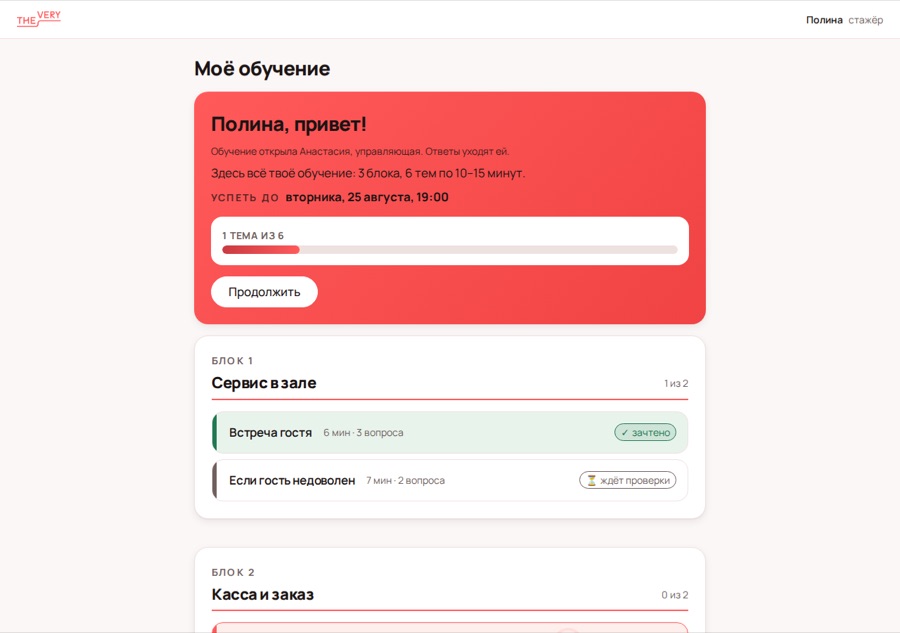Screen dimensions: 900x633
Task: Click the 1 тема из 6 progress bar
Action: click(449, 250)
